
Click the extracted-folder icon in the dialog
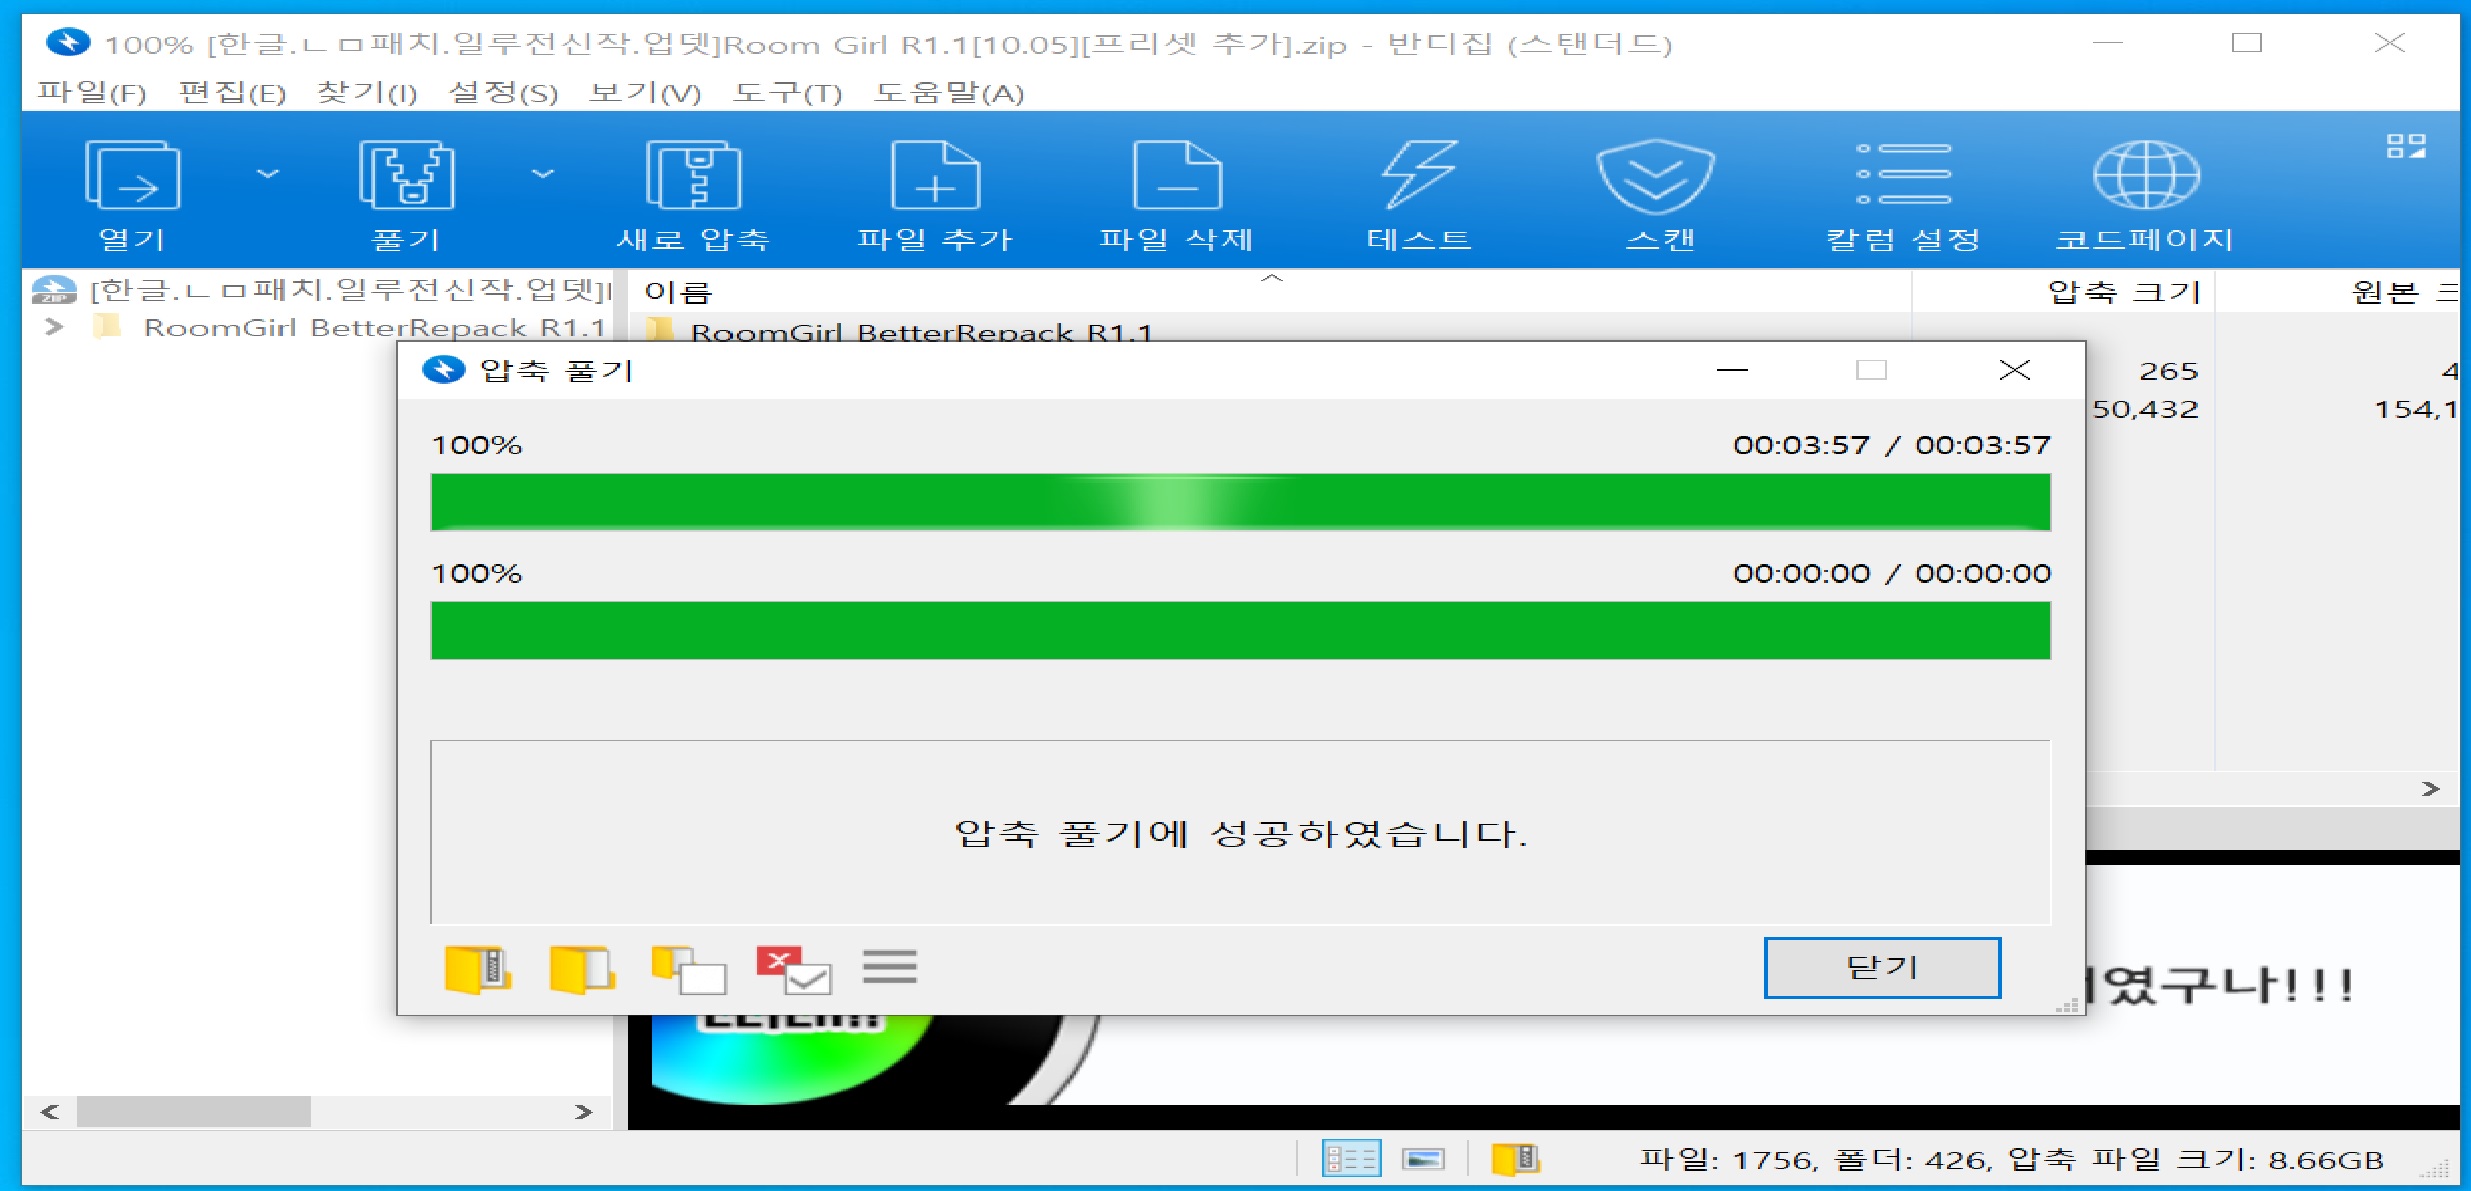point(582,968)
